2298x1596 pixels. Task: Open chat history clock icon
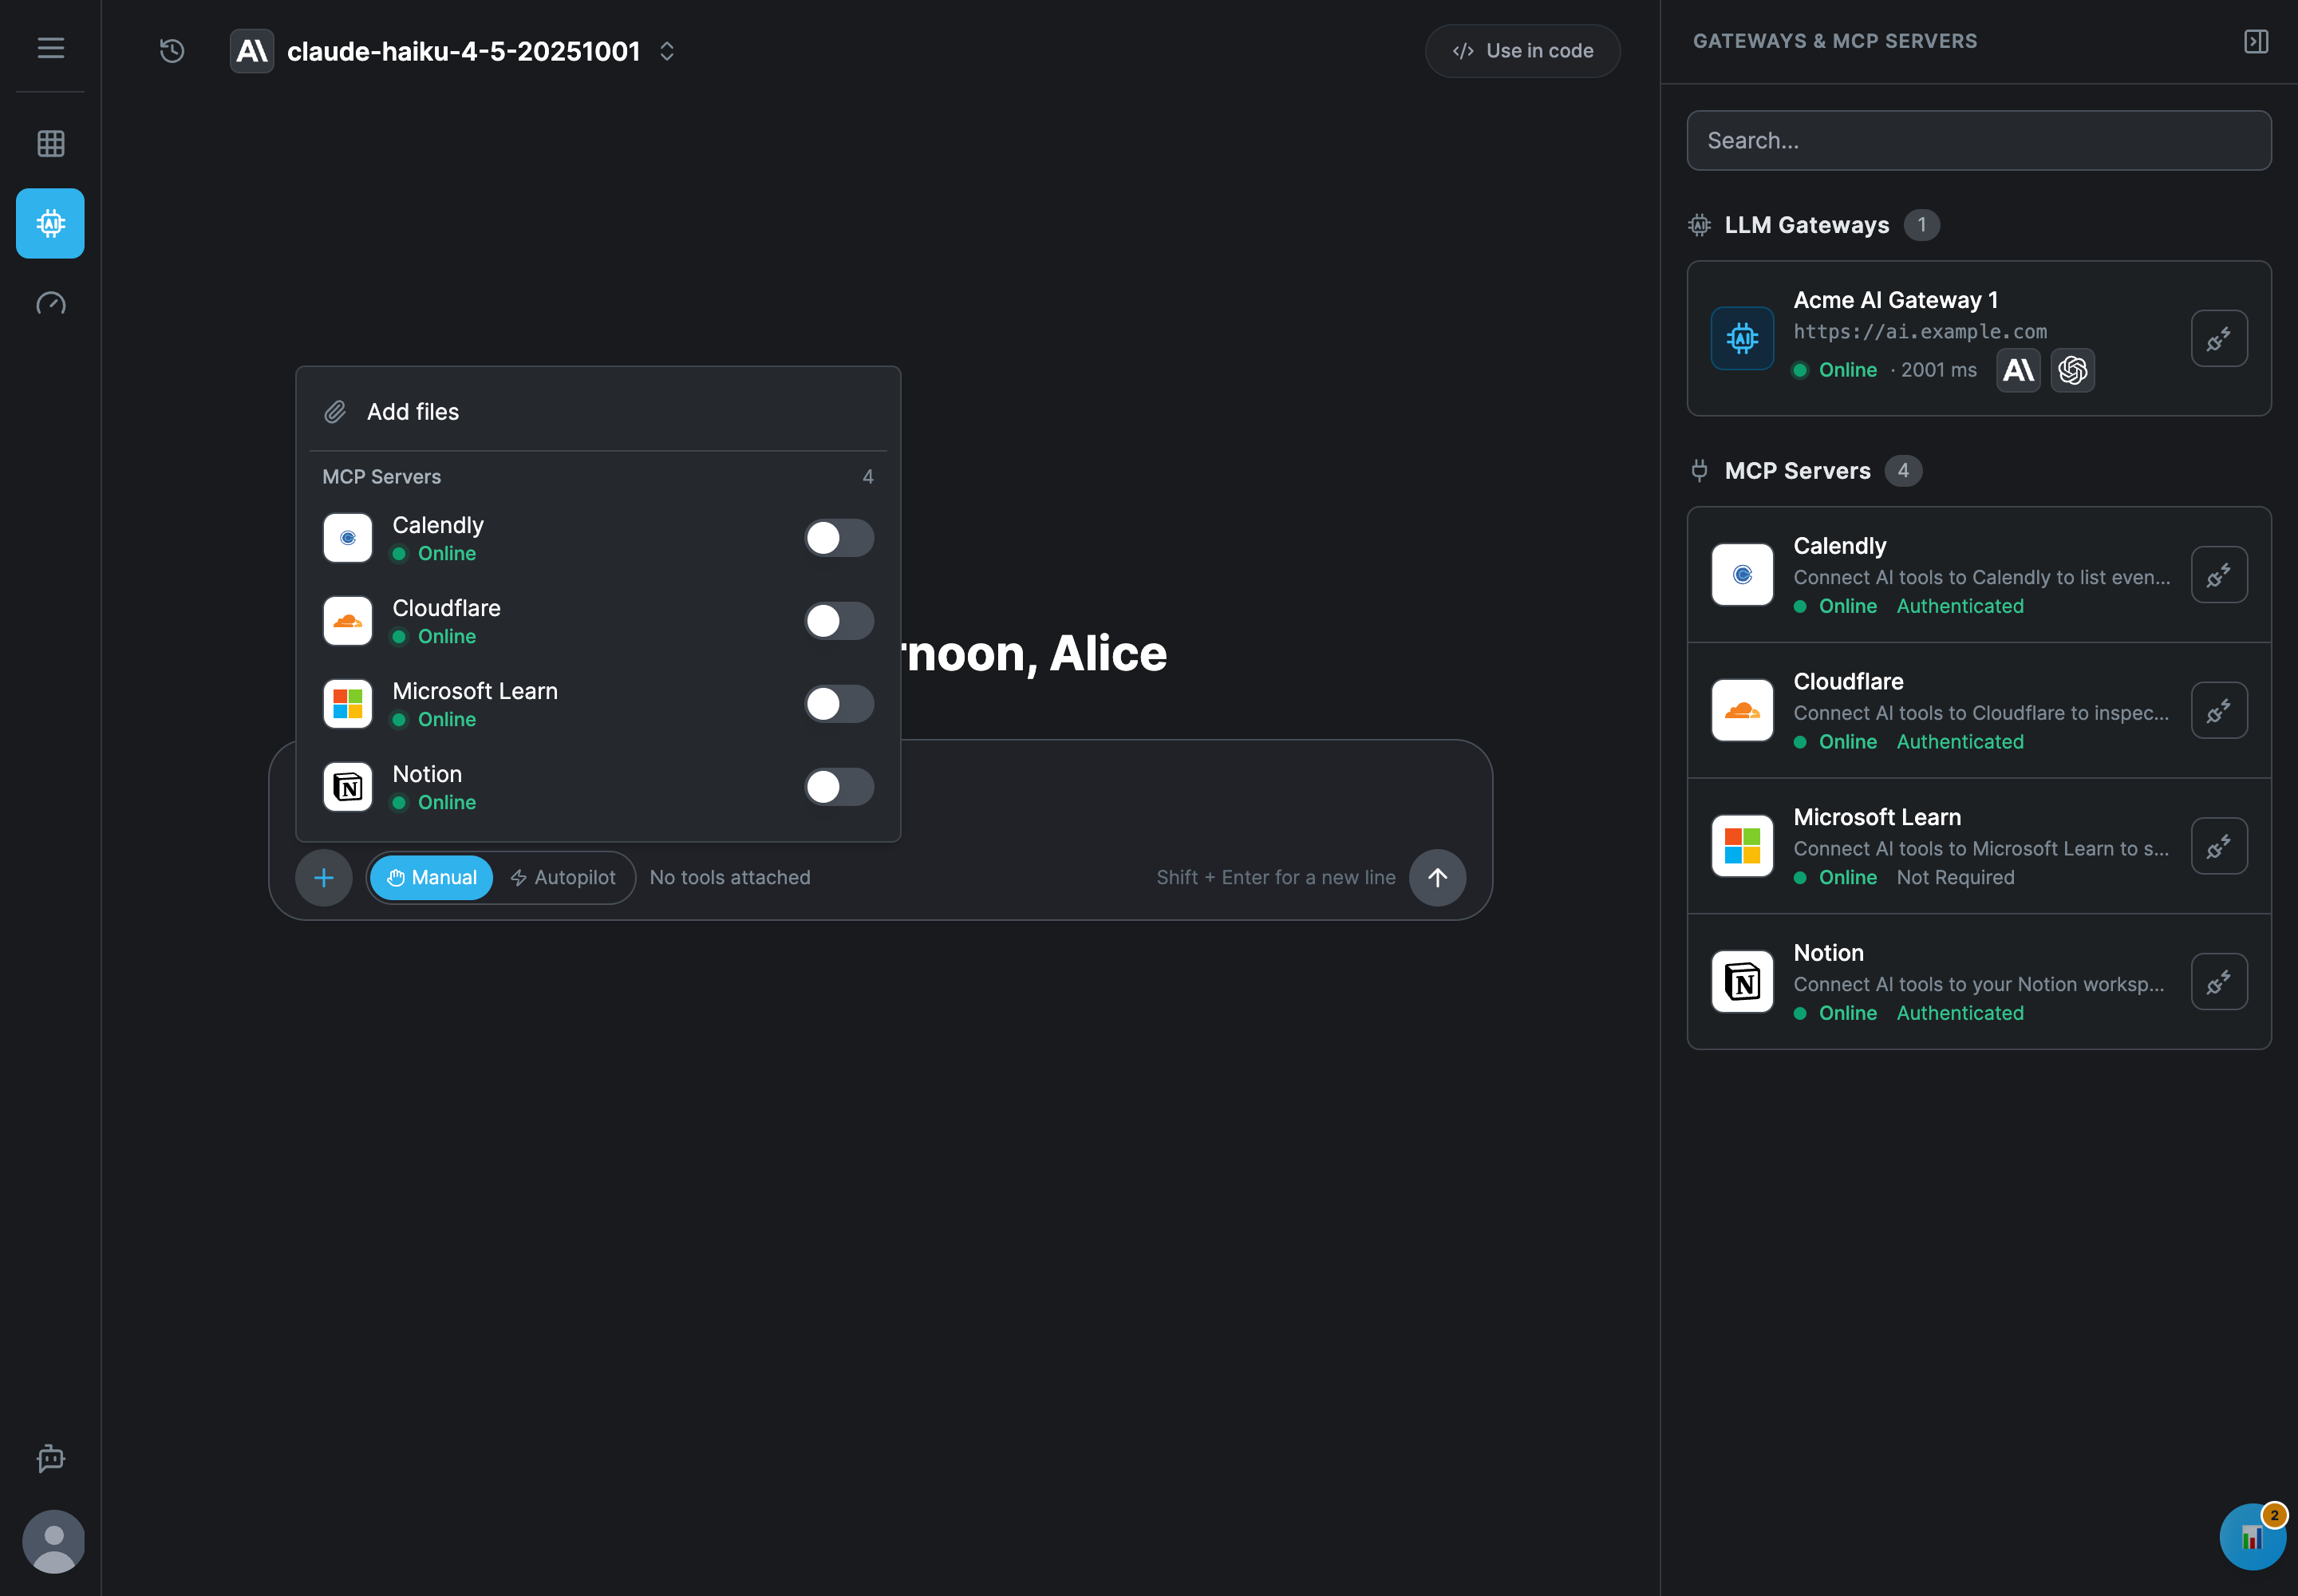coord(172,50)
